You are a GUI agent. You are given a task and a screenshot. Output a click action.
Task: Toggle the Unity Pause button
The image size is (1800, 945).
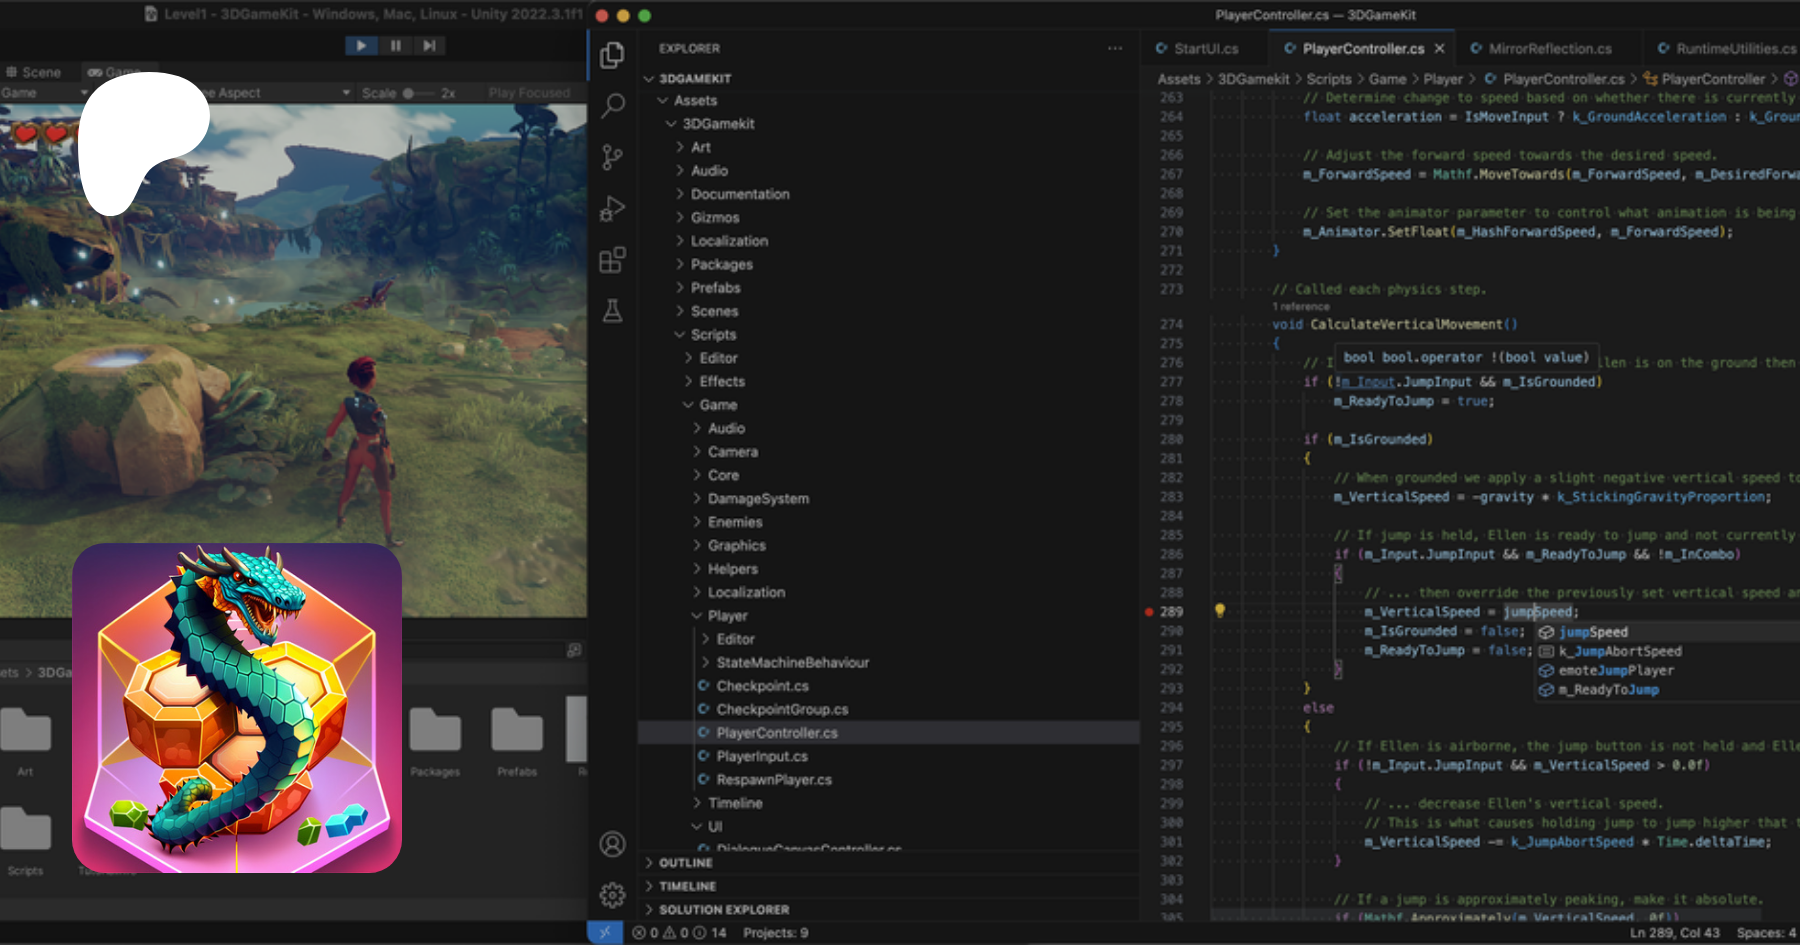coord(395,45)
